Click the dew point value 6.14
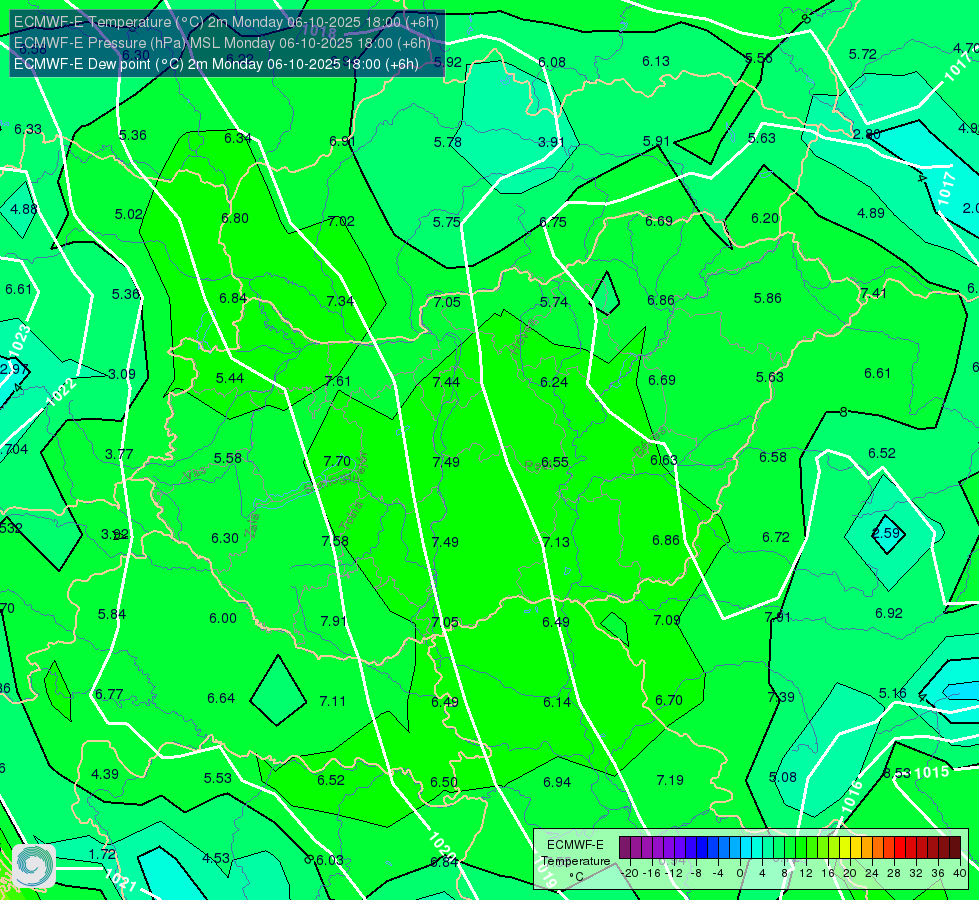The height and width of the screenshot is (900, 979). click(x=556, y=702)
